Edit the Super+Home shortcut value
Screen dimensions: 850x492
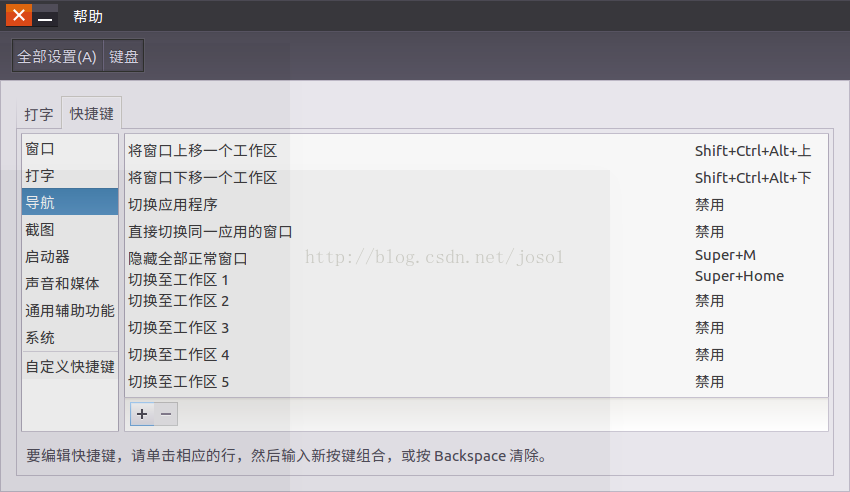click(739, 276)
